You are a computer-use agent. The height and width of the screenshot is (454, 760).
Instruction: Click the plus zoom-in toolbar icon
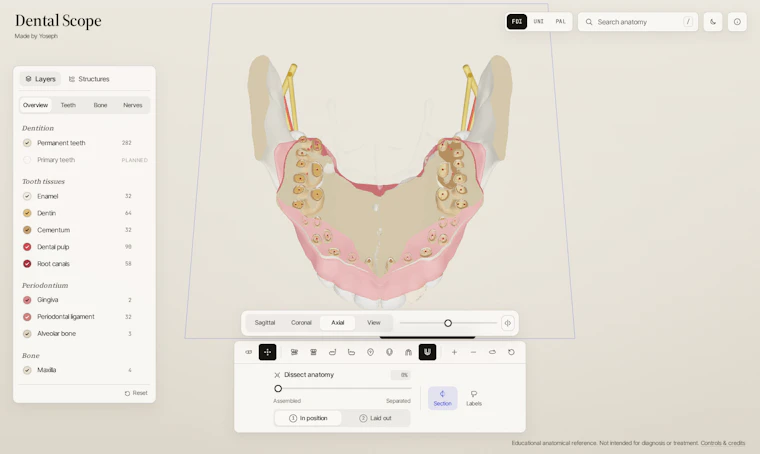[454, 352]
